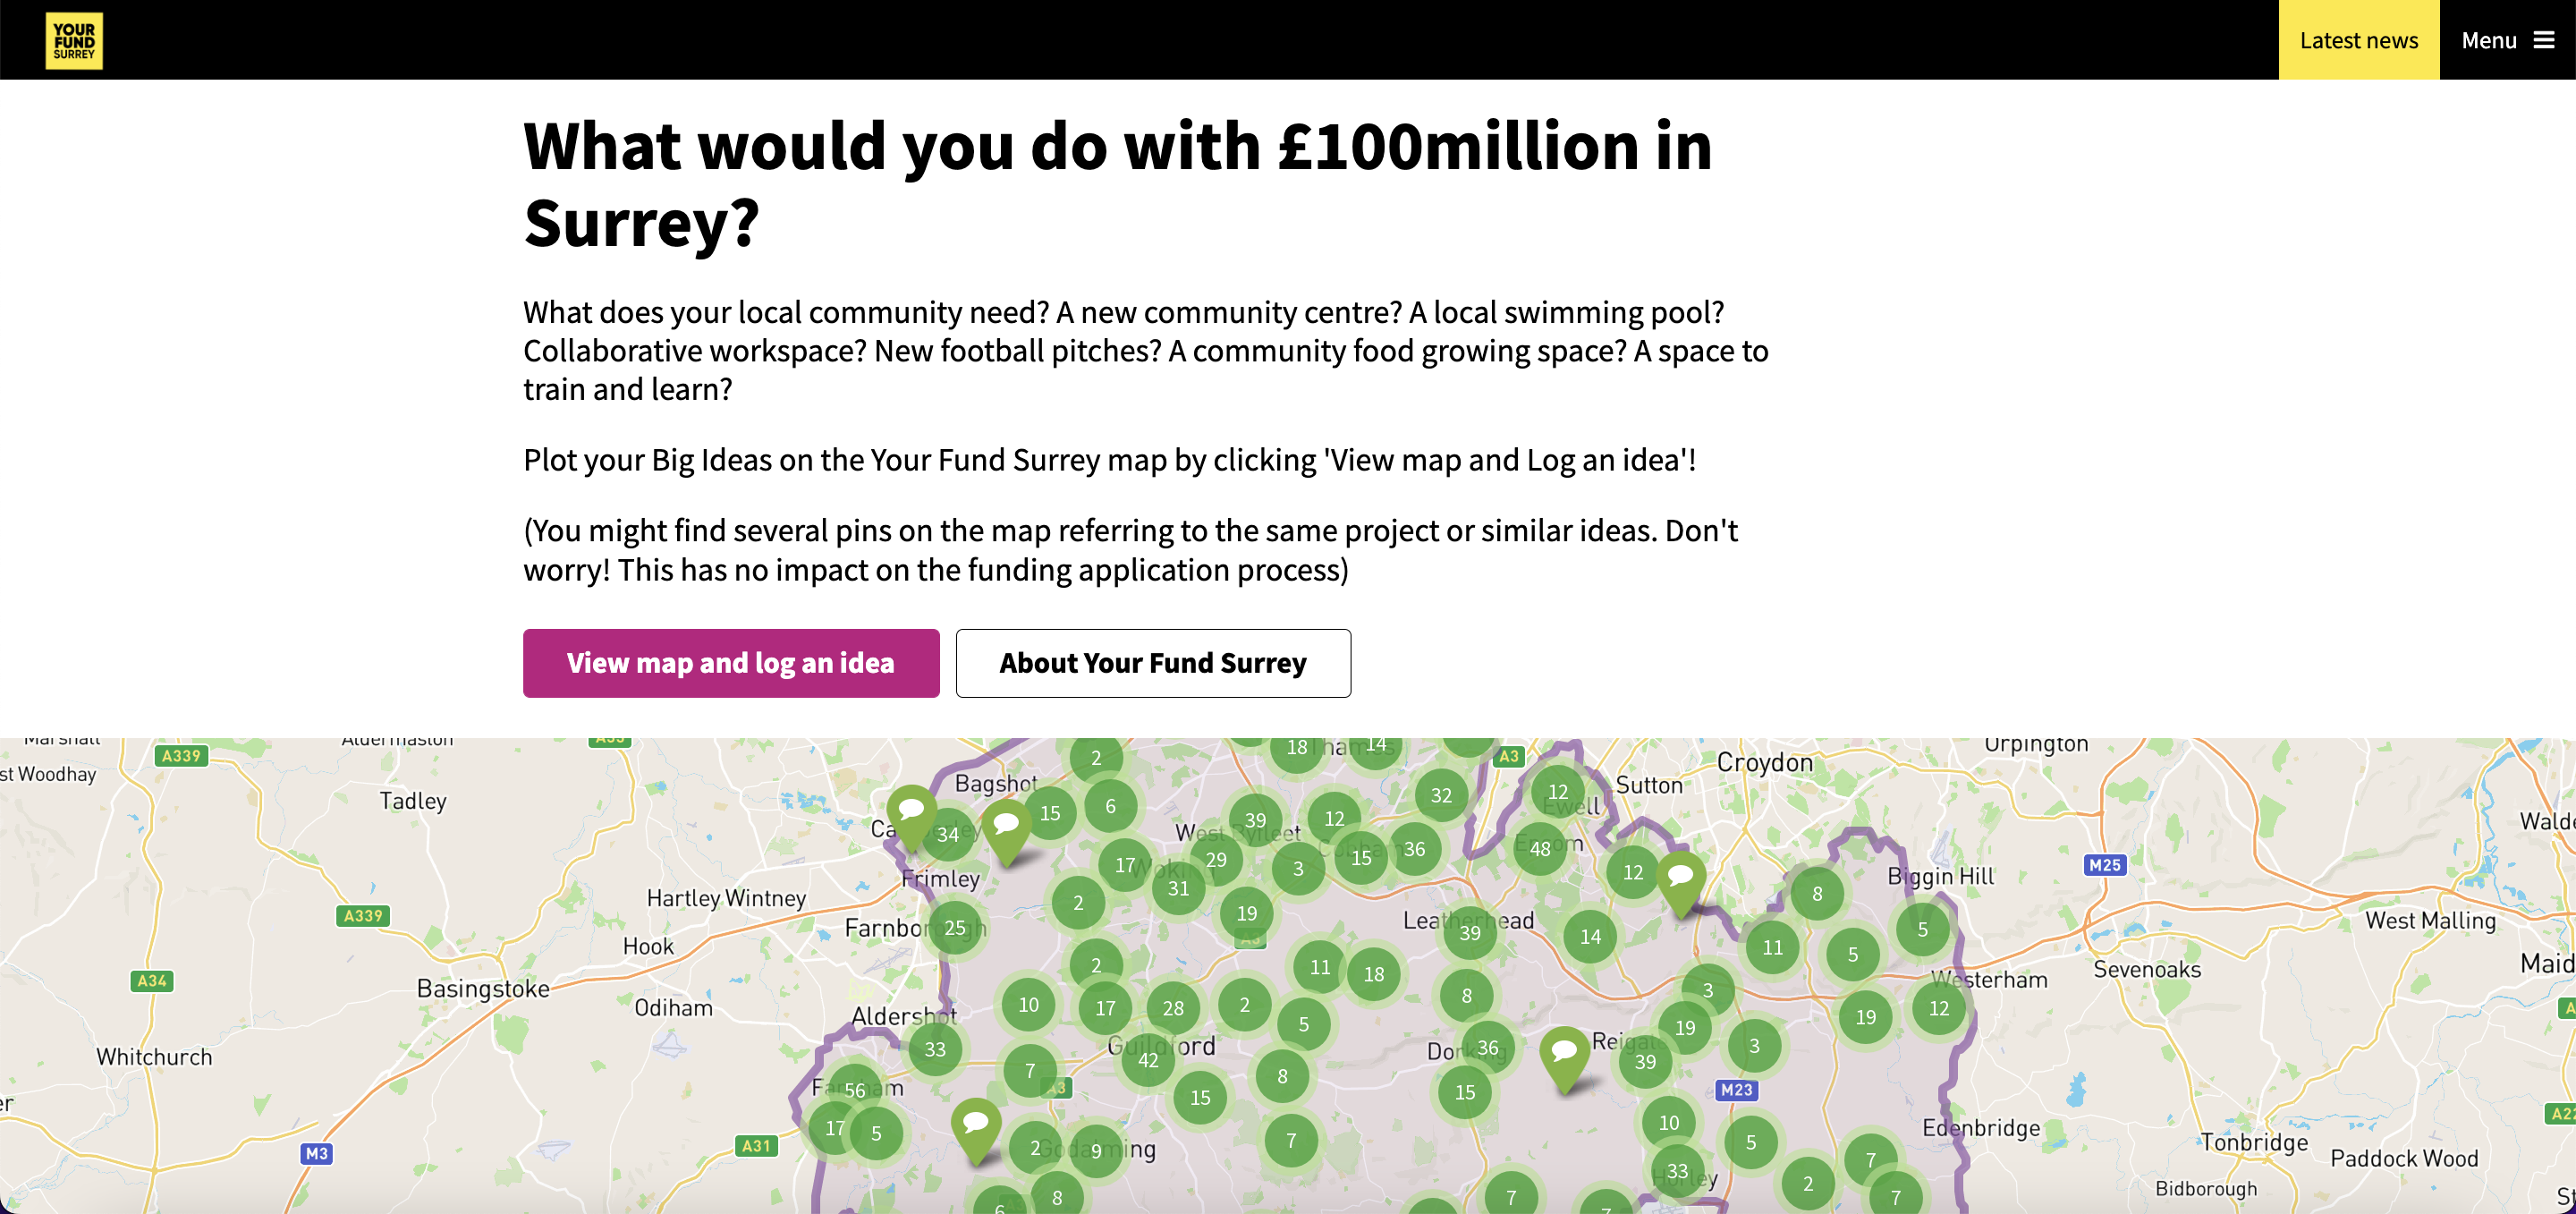
Task: Click the Basingstoke label on the map
Action: pyautogui.click(x=483, y=989)
